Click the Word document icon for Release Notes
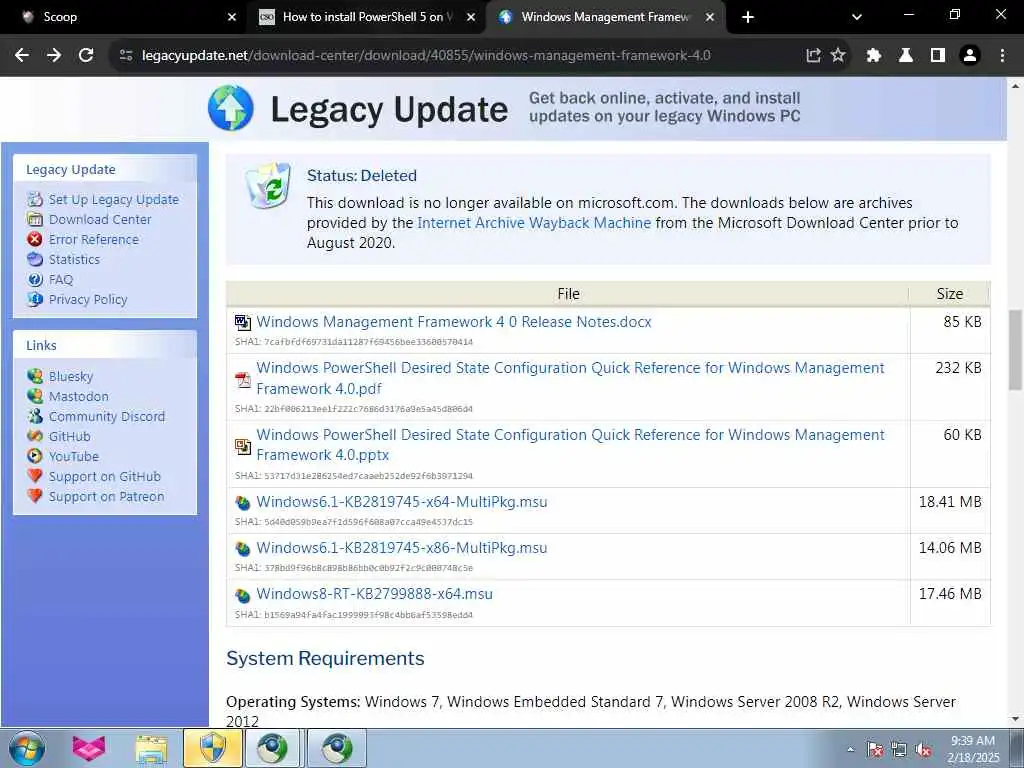 point(243,322)
